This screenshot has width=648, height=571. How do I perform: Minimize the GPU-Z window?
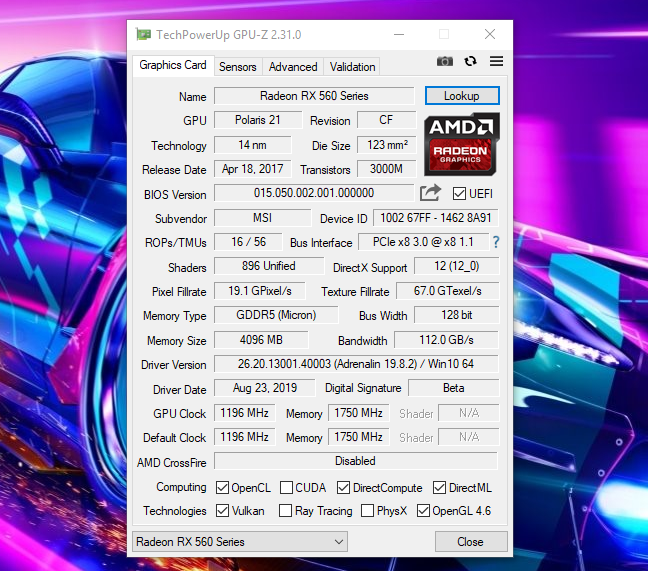coord(399,34)
